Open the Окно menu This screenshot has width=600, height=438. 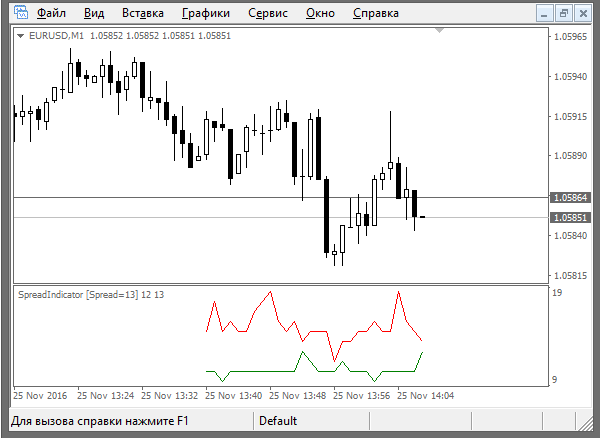point(320,13)
